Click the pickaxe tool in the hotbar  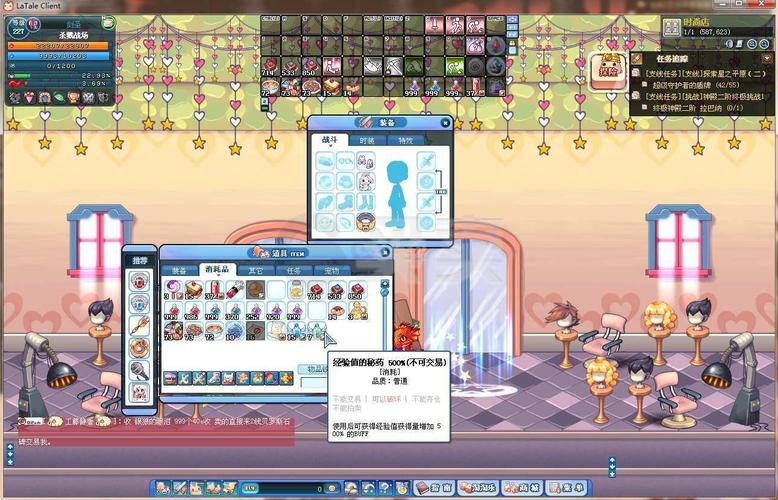click(393, 66)
